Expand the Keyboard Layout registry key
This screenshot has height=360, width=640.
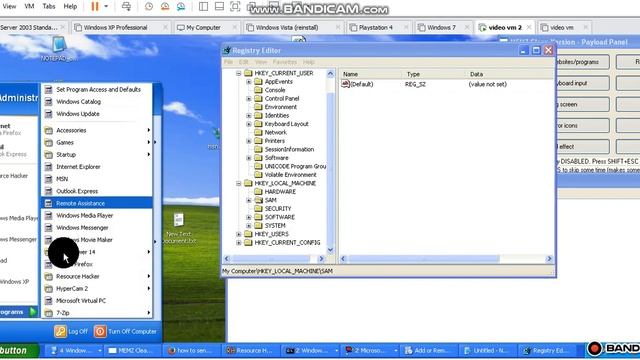[x=249, y=124]
